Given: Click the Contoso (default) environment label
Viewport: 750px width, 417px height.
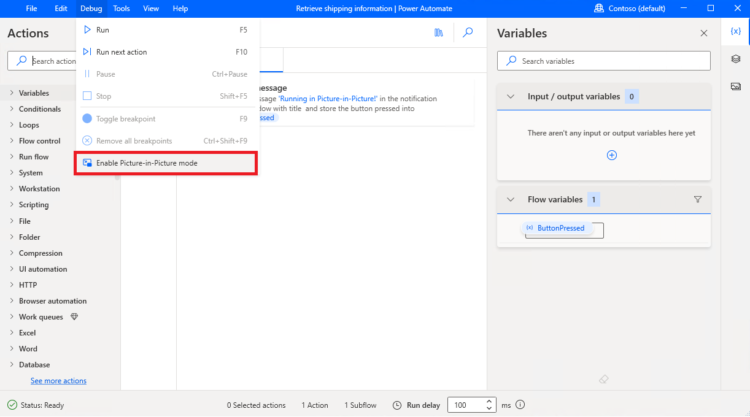Looking at the screenshot, I should pyautogui.click(x=637, y=8).
